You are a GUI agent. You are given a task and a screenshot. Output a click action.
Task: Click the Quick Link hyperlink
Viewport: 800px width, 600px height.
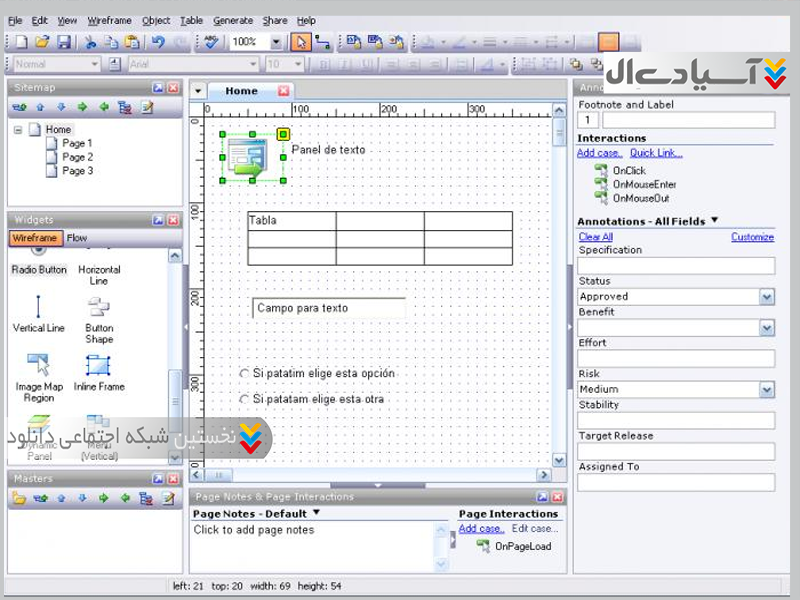point(656,153)
